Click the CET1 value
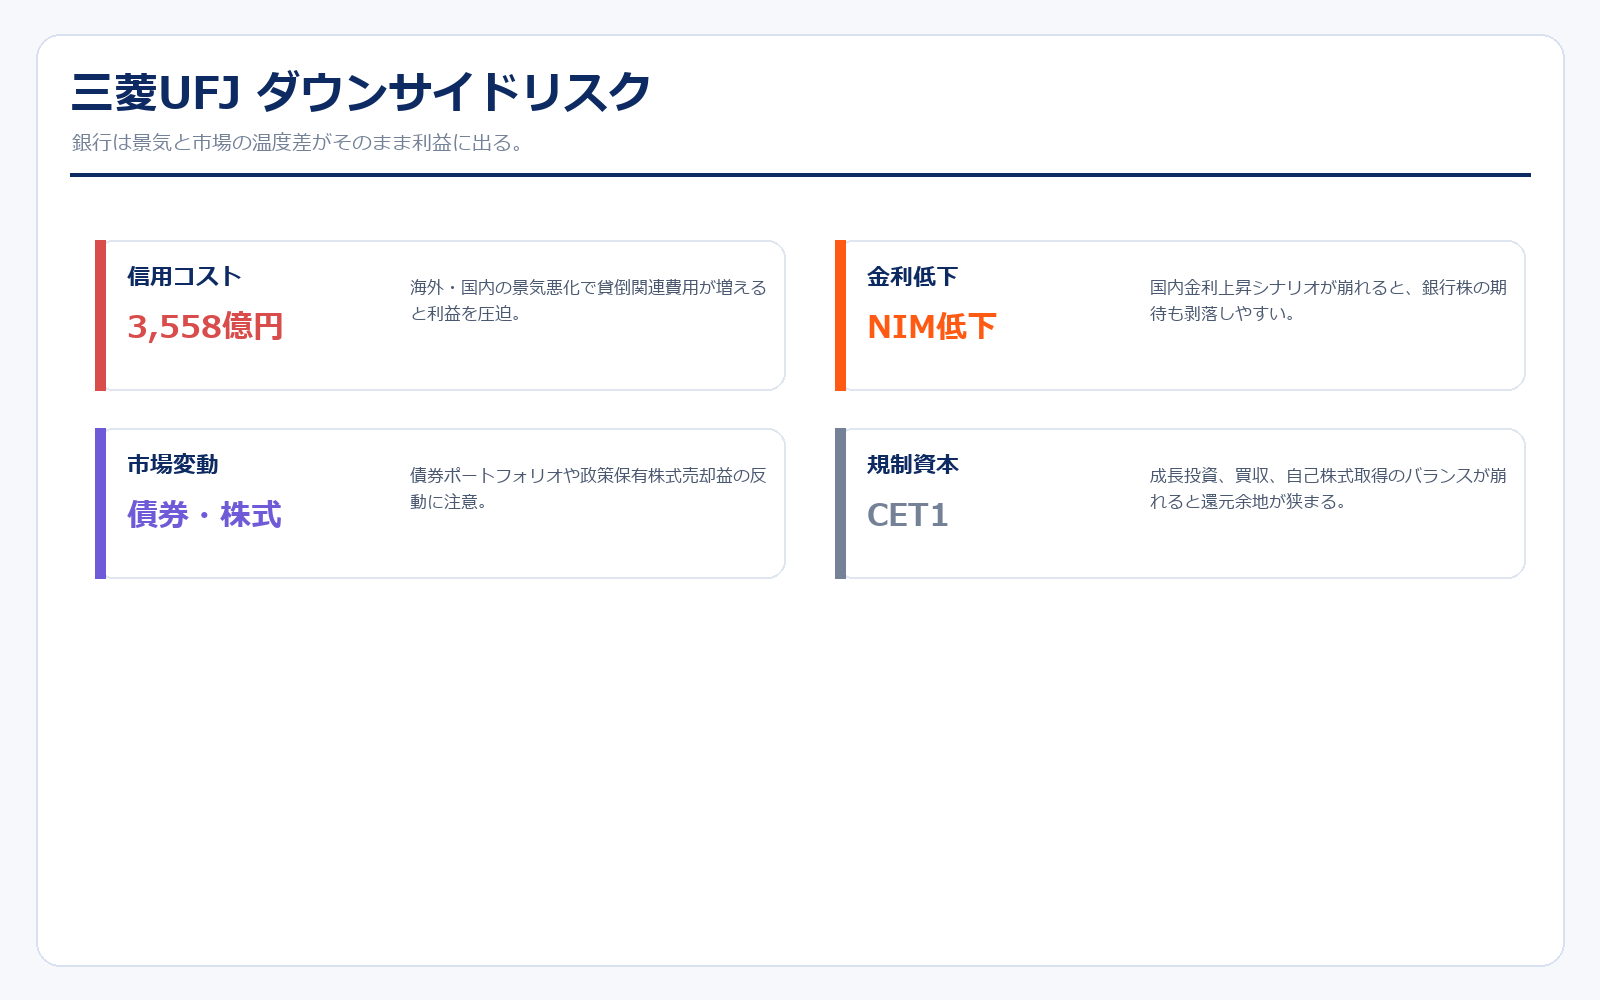This screenshot has height=1000, width=1600. [x=907, y=515]
